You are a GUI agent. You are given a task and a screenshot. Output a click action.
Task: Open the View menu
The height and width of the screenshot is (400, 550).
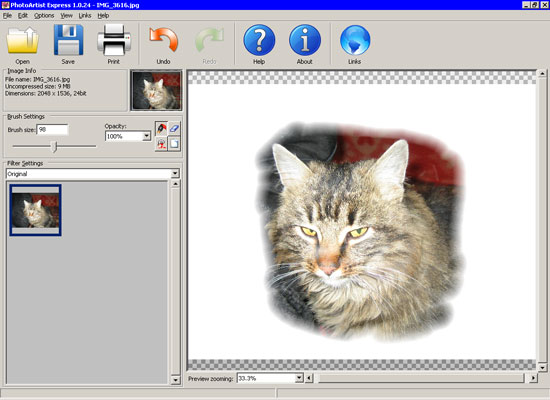[x=66, y=15]
